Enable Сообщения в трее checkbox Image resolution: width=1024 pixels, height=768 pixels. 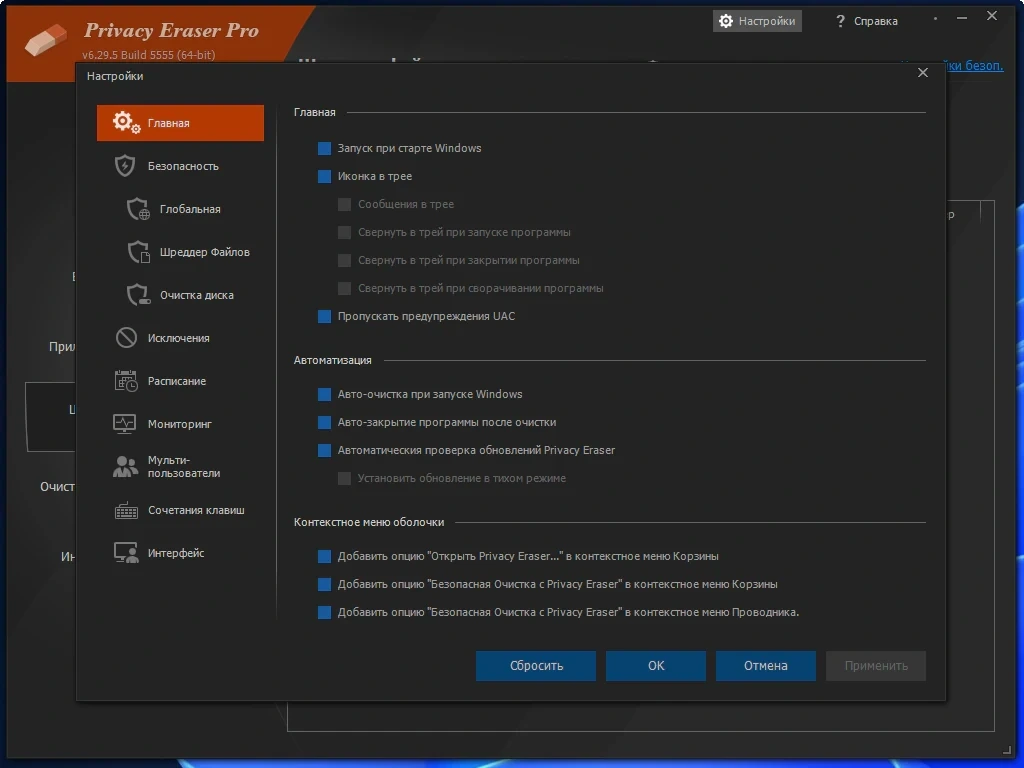344,204
